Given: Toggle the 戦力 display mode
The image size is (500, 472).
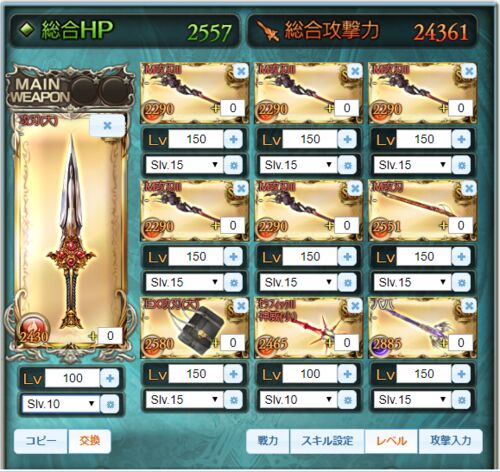Looking at the screenshot, I should click(268, 441).
